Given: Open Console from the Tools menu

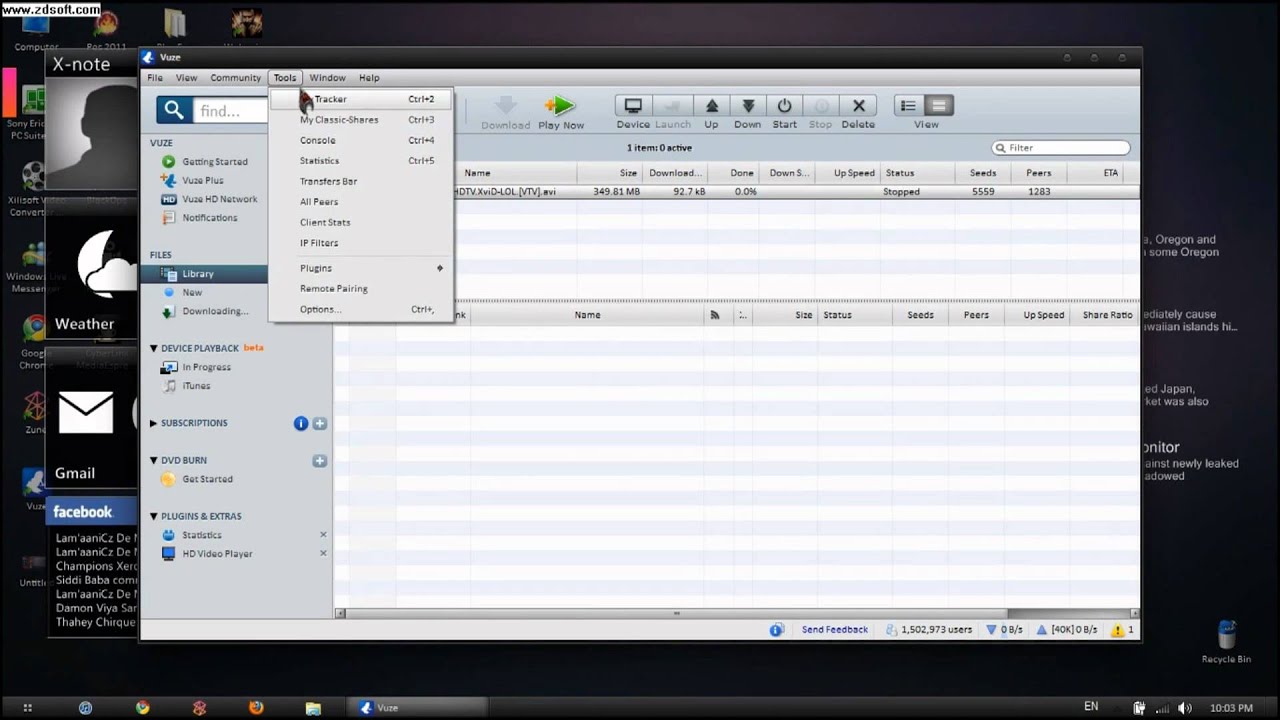Looking at the screenshot, I should (361, 140).
